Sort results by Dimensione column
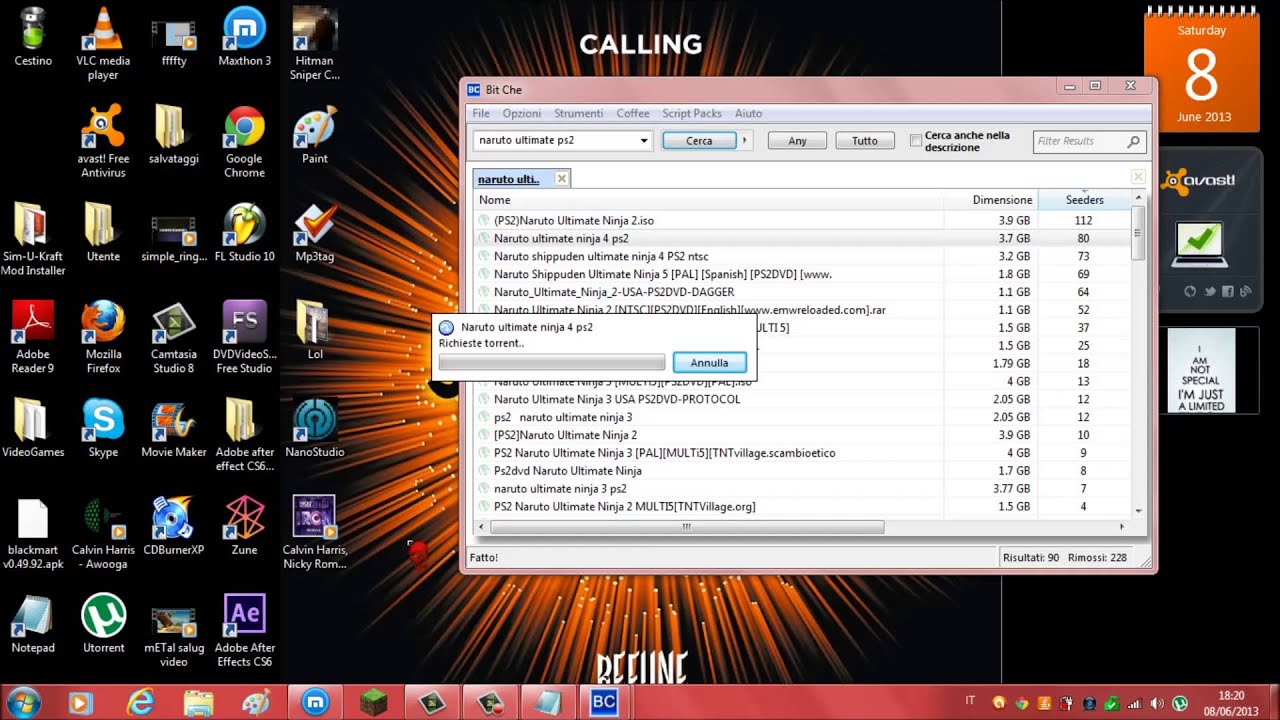The height and width of the screenshot is (720, 1280). [991, 200]
